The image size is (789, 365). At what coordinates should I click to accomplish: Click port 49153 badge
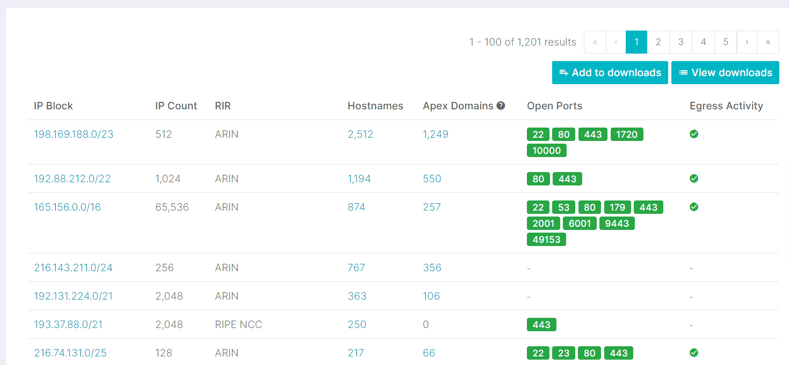pyautogui.click(x=546, y=239)
